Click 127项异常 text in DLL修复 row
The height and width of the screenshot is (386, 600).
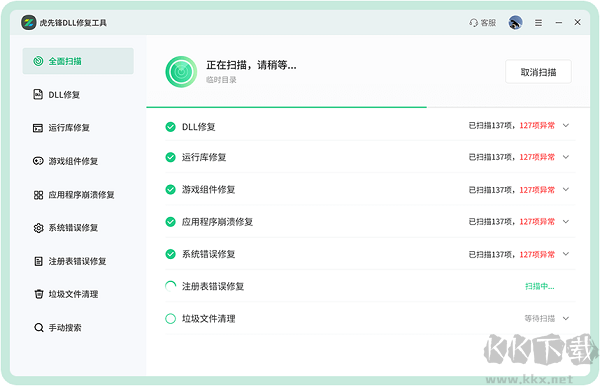coord(537,125)
